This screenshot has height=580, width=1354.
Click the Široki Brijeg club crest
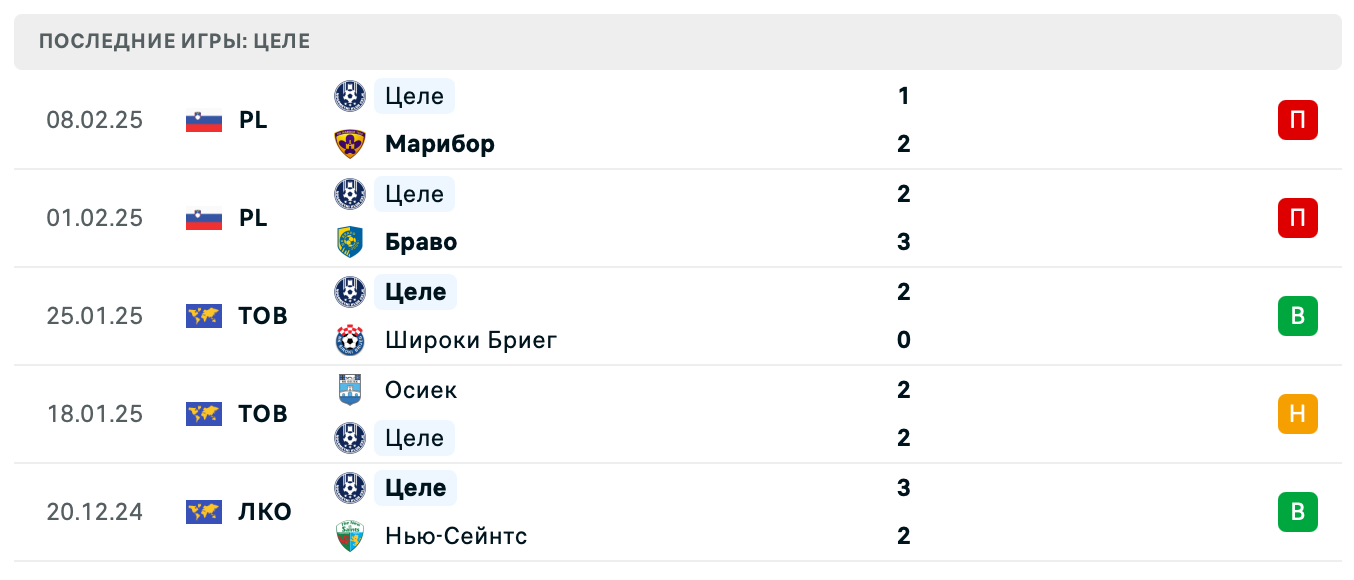coord(350,340)
